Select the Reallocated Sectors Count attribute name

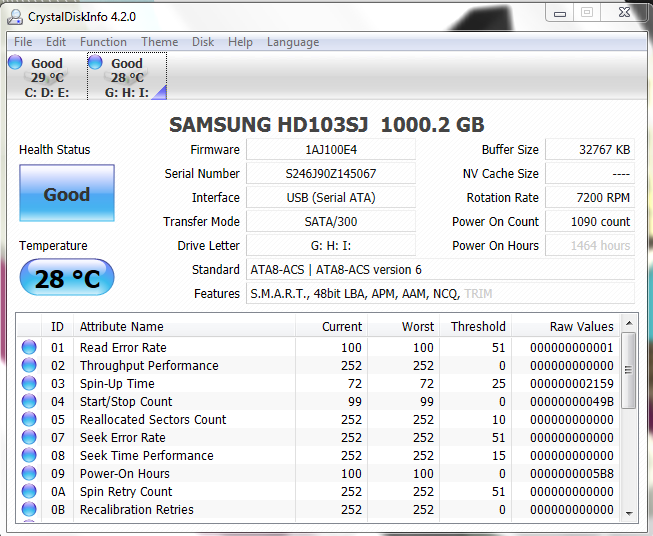[x=153, y=419]
